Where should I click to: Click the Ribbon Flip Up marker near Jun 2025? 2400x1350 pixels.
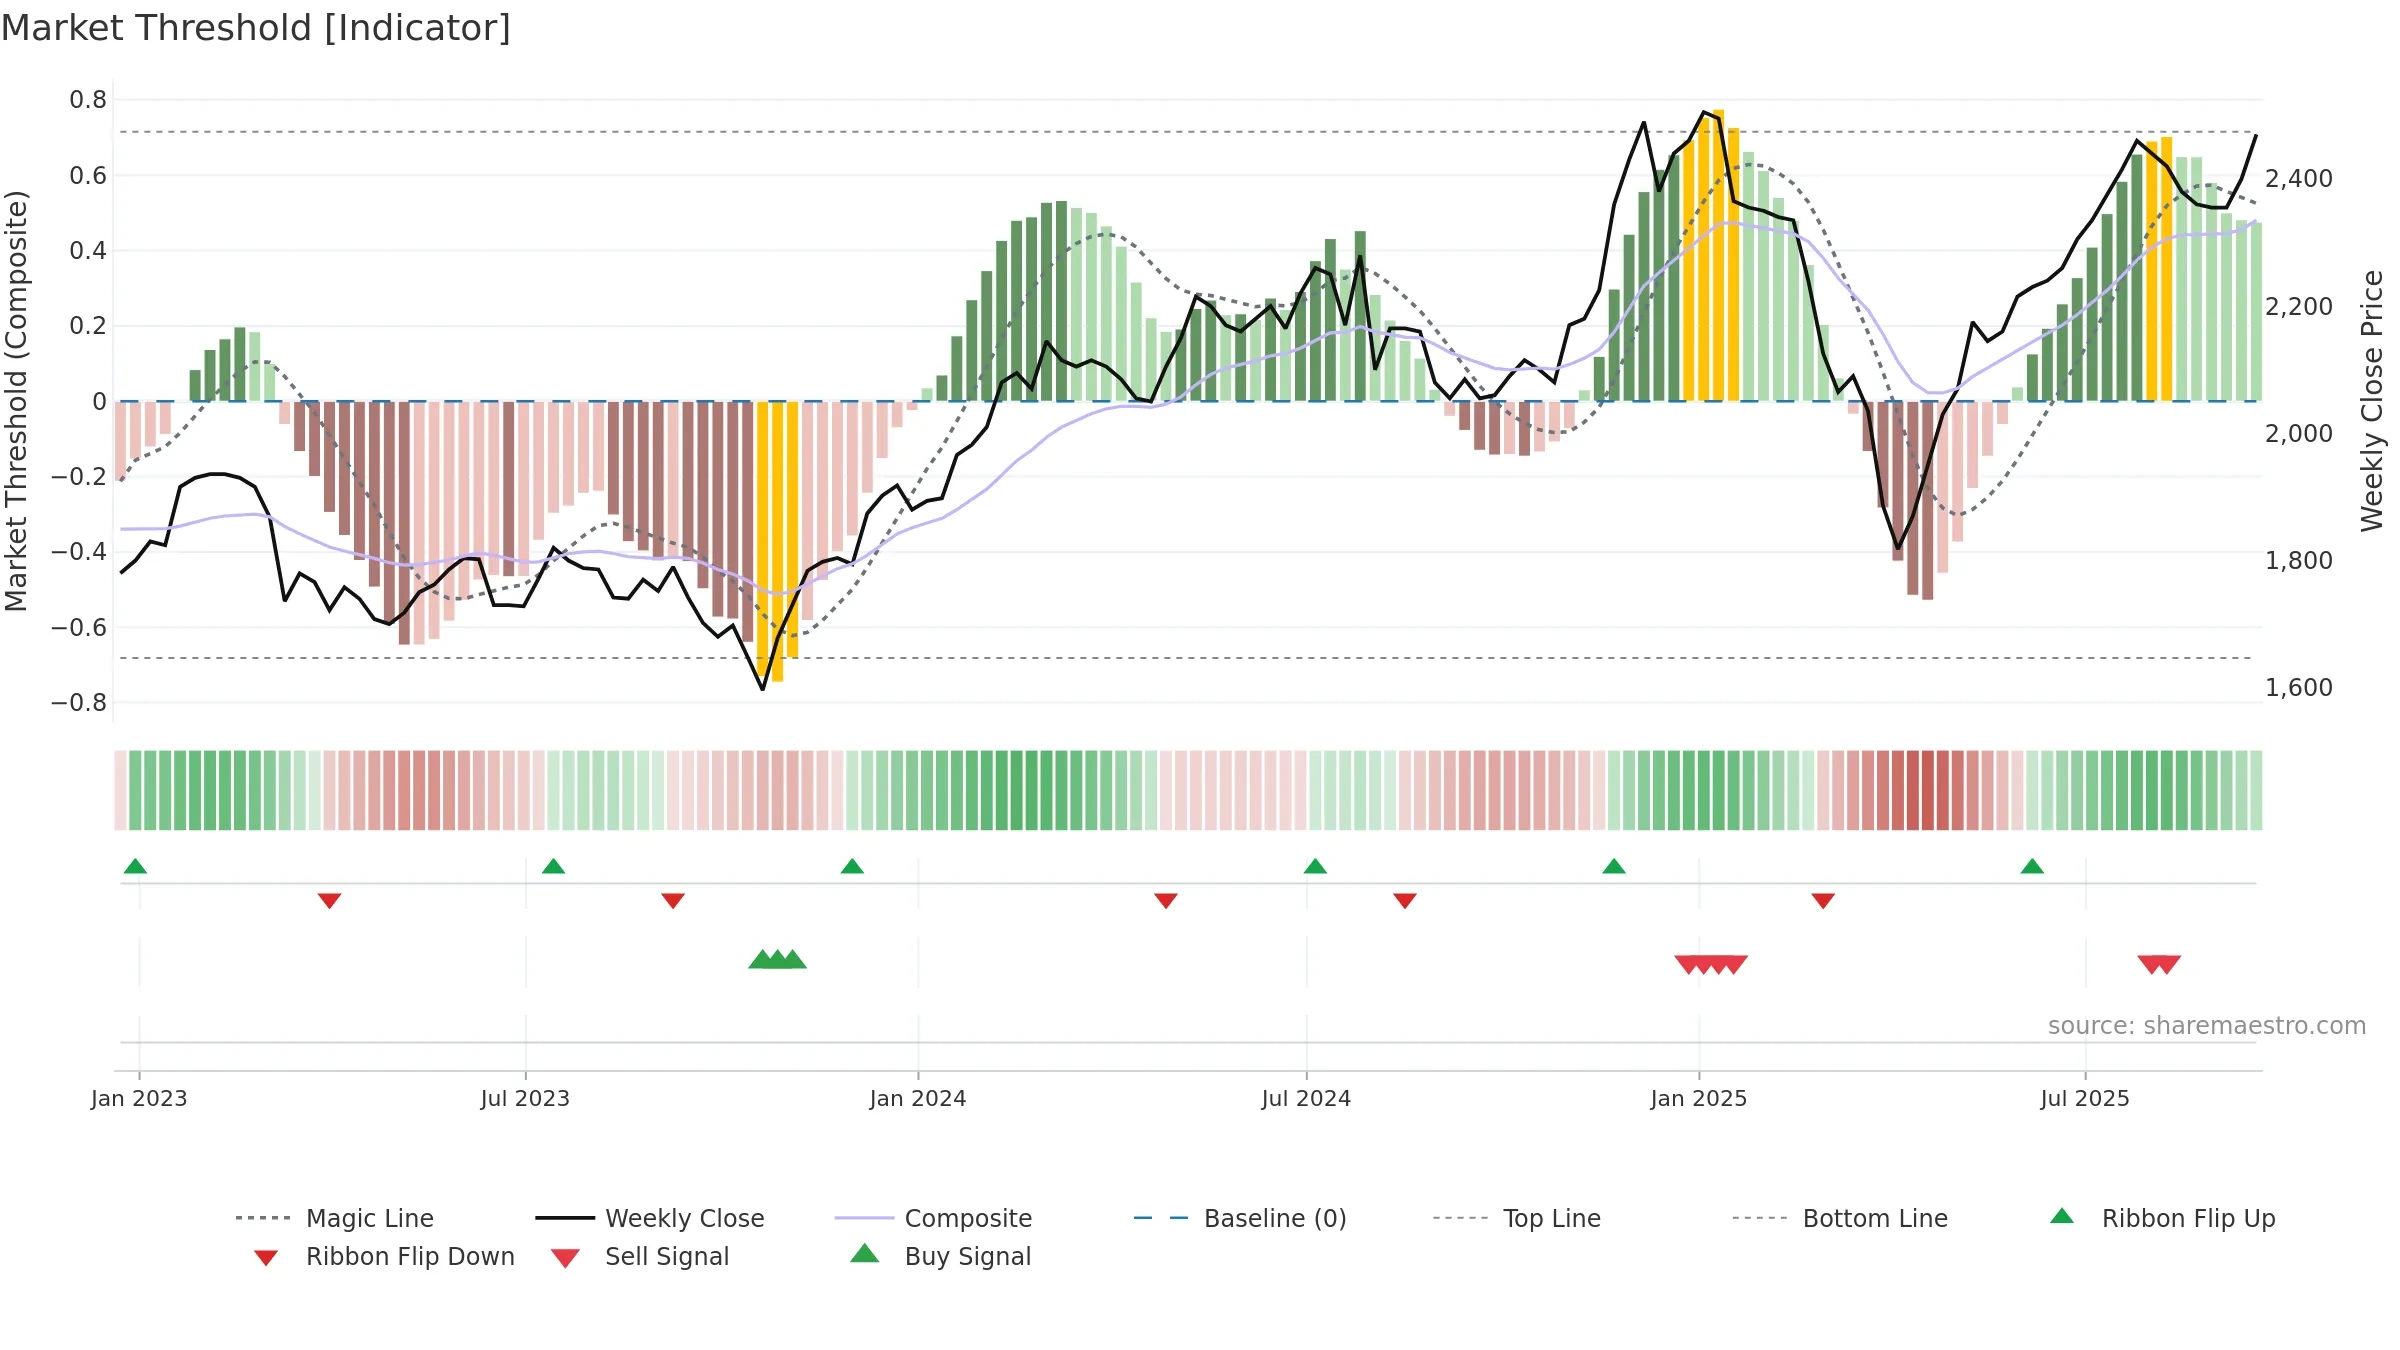coord(2032,866)
